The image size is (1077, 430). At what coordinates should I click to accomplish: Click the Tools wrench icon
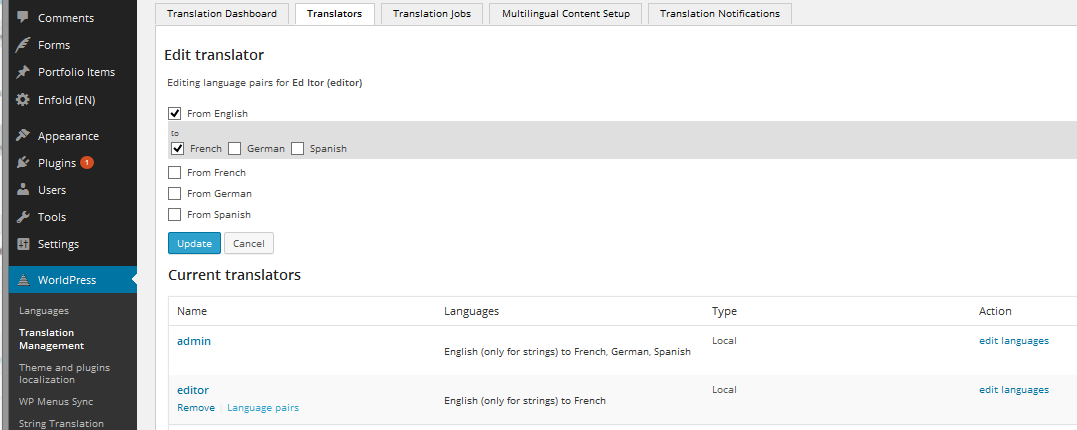click(x=23, y=217)
